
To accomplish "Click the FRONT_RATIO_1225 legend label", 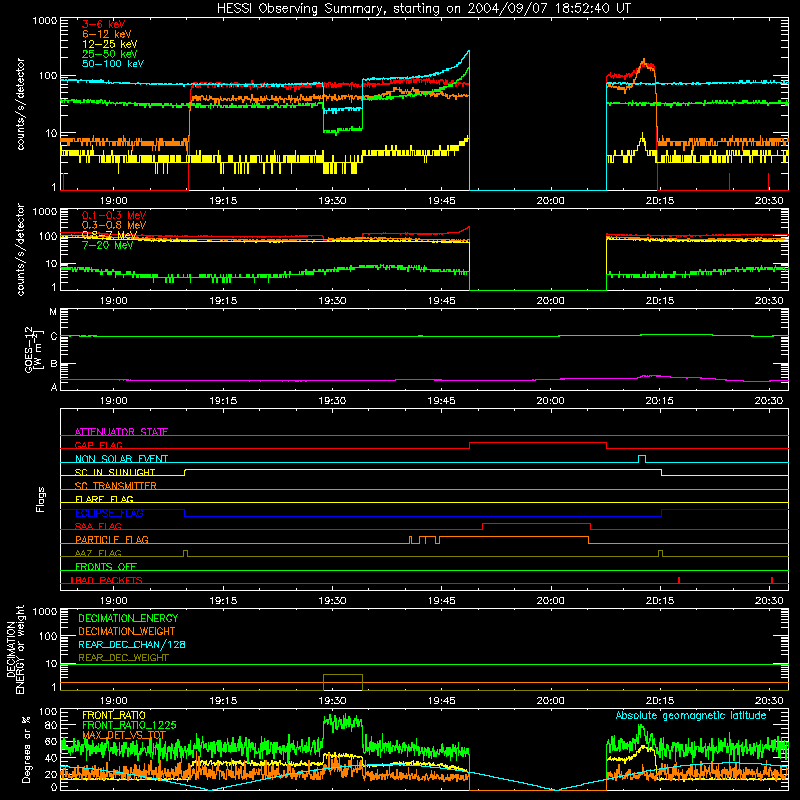I will point(129,725).
